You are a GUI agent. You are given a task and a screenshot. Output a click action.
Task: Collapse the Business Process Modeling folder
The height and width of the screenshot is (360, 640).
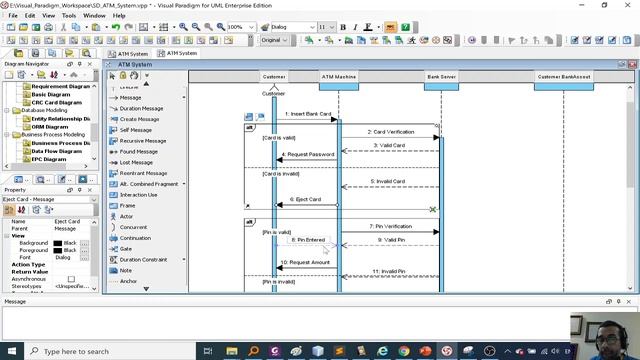pyautogui.click(x=7, y=135)
